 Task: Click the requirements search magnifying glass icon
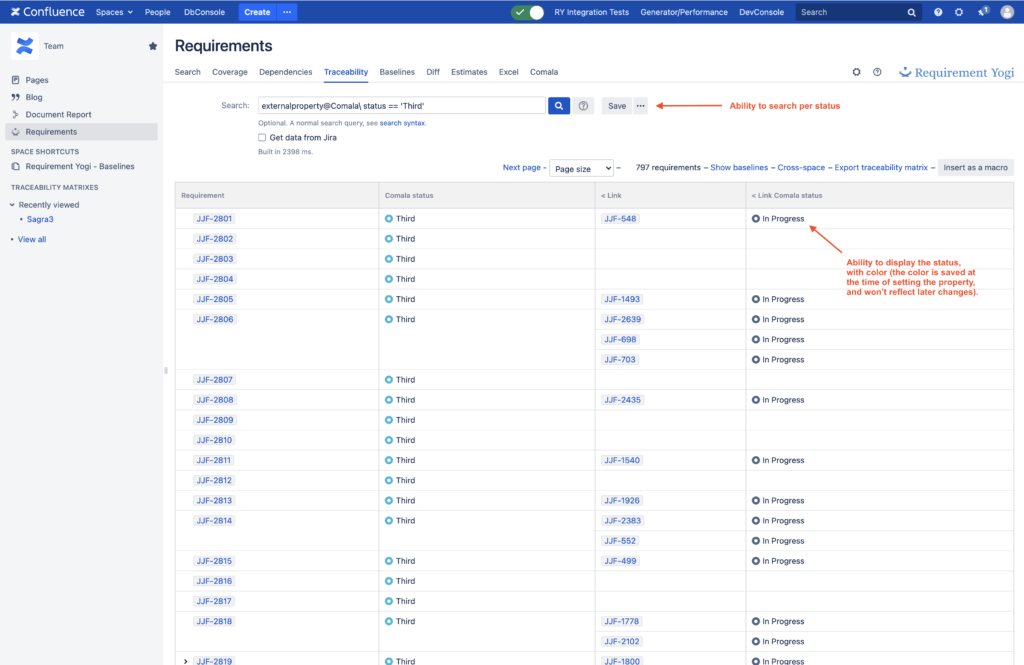pos(559,105)
